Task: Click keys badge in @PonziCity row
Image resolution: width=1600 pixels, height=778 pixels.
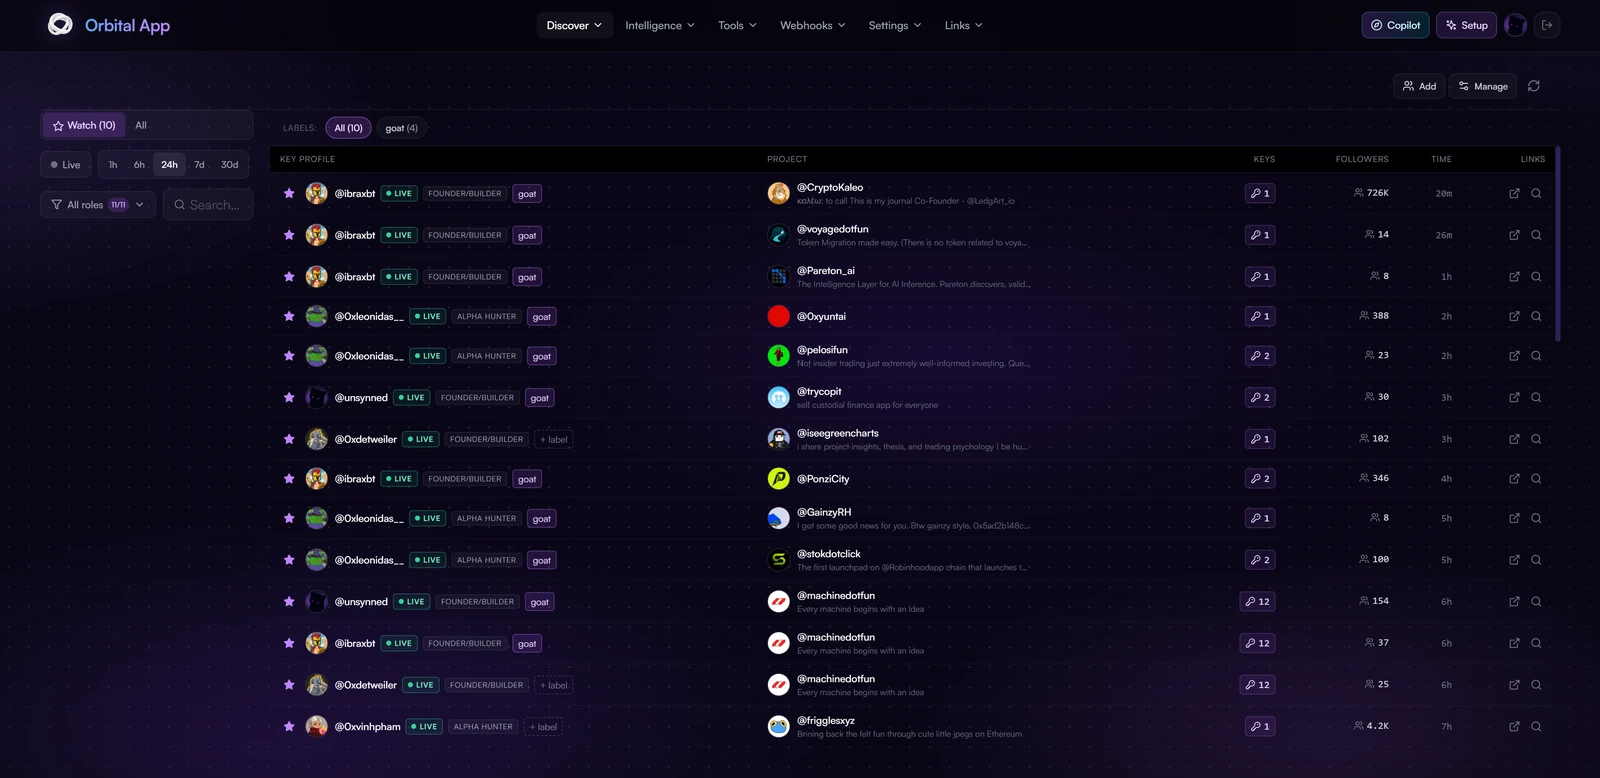Action: tap(1260, 479)
